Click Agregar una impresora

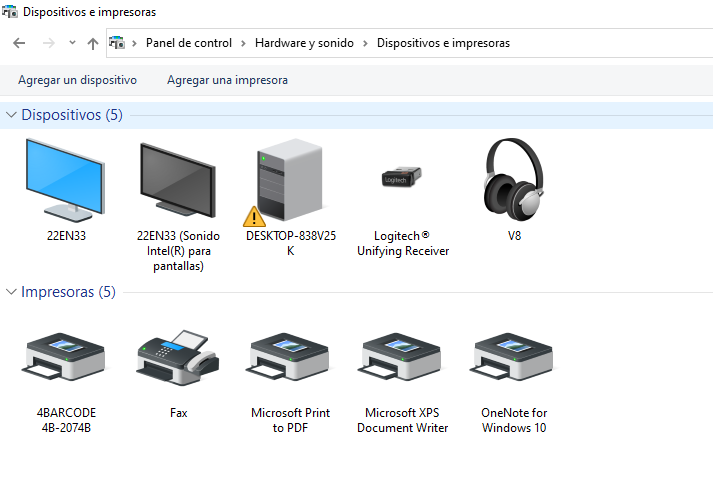pos(227,80)
